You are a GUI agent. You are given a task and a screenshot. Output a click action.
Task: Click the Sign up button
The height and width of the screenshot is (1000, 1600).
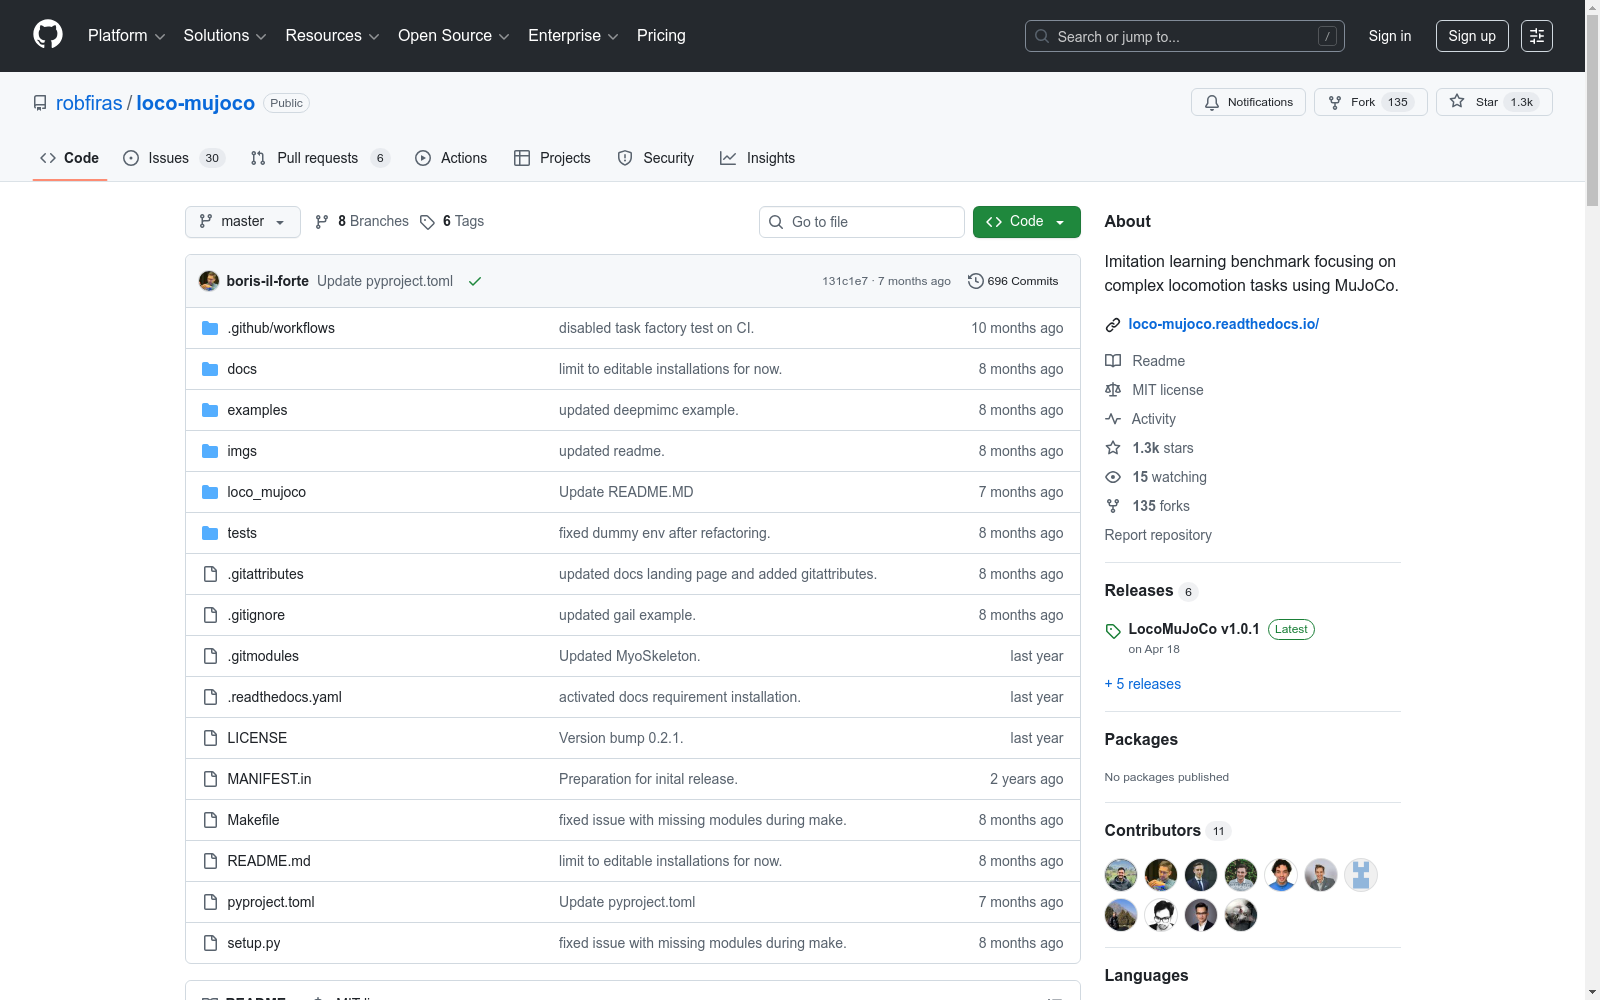click(1472, 36)
